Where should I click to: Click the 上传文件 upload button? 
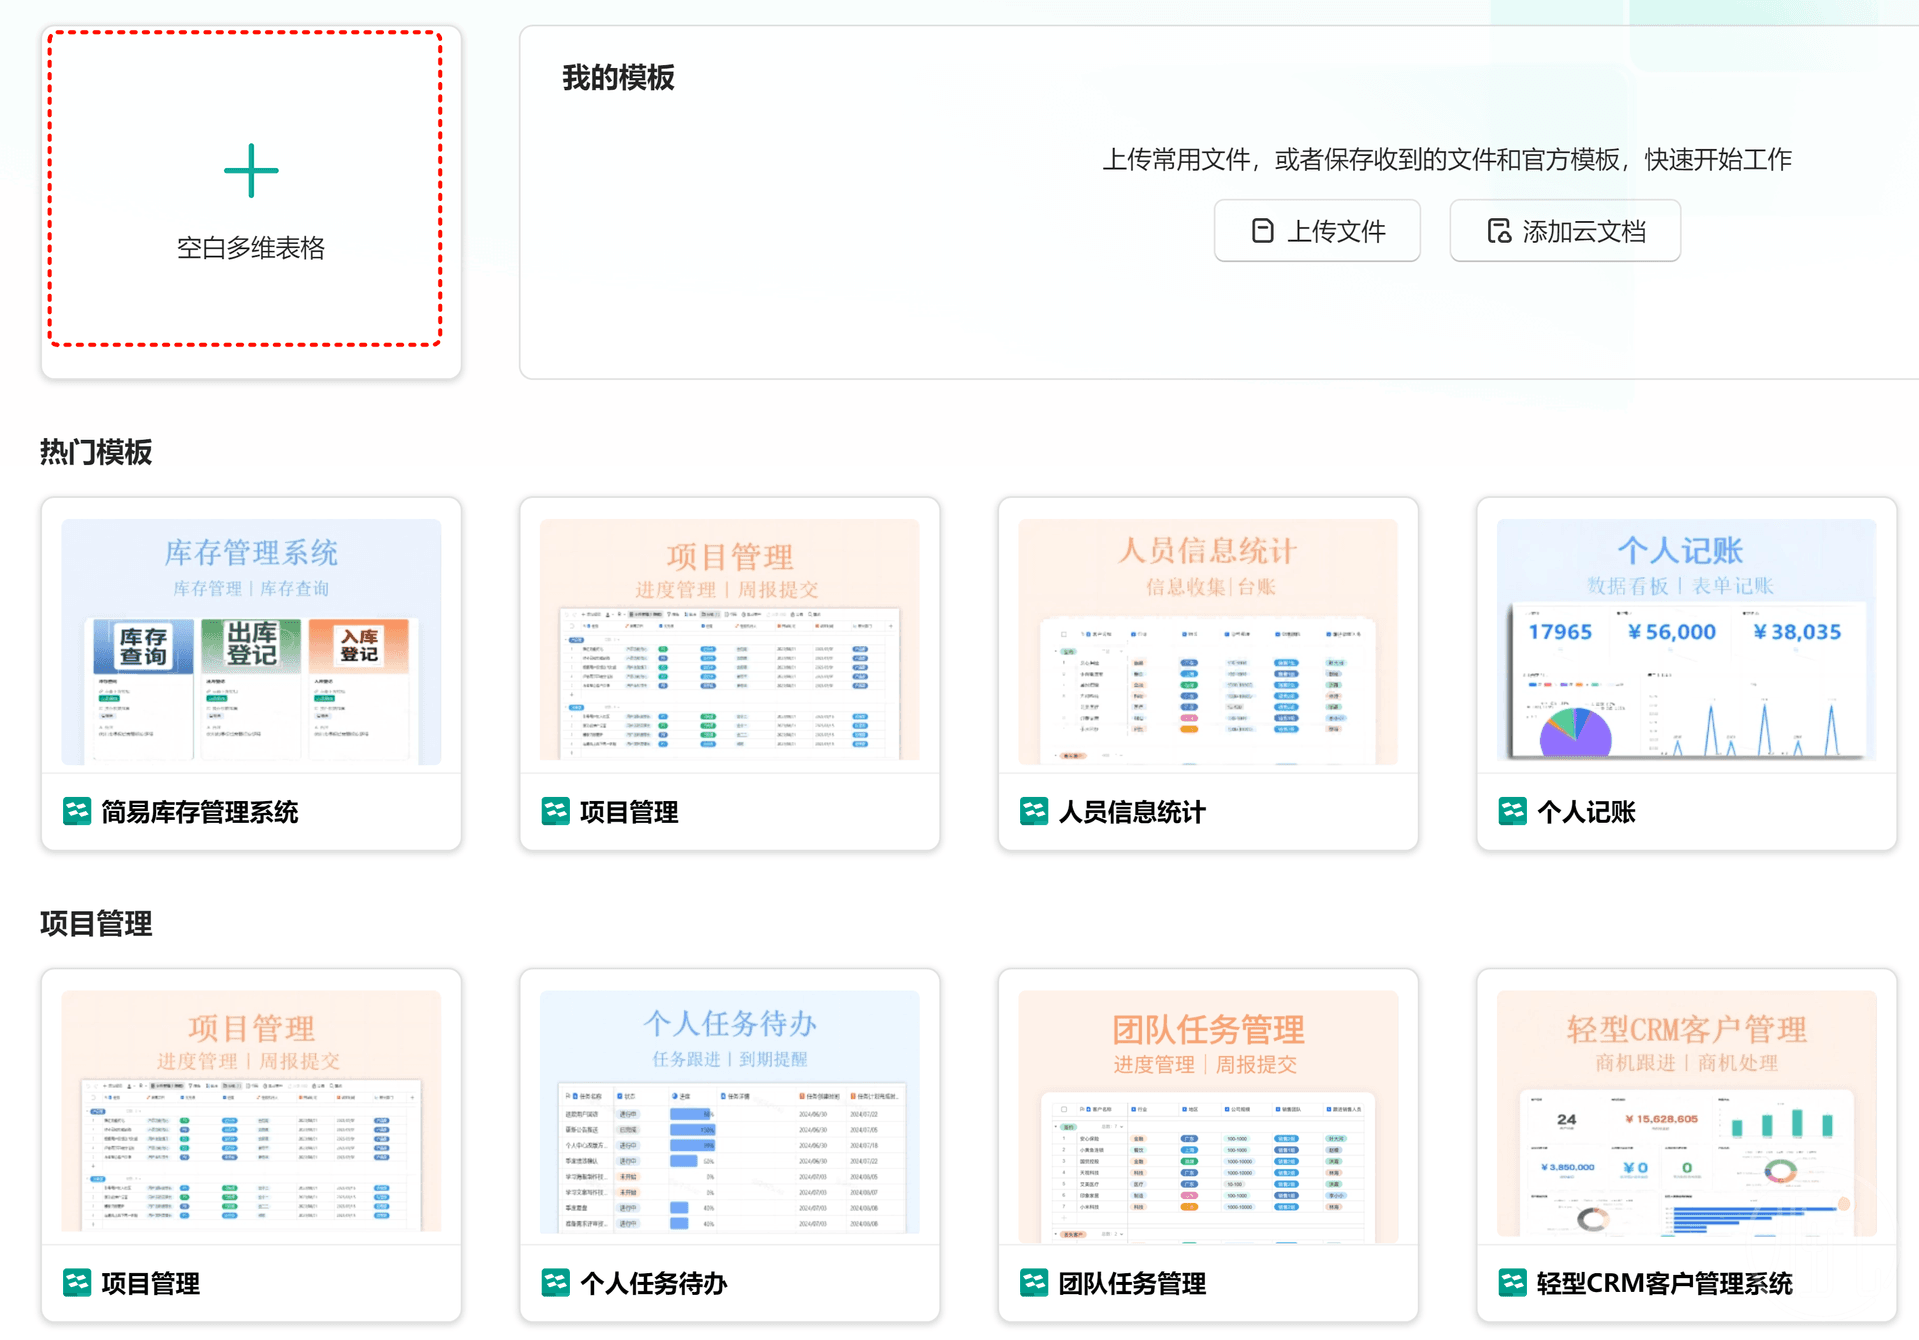(1316, 231)
